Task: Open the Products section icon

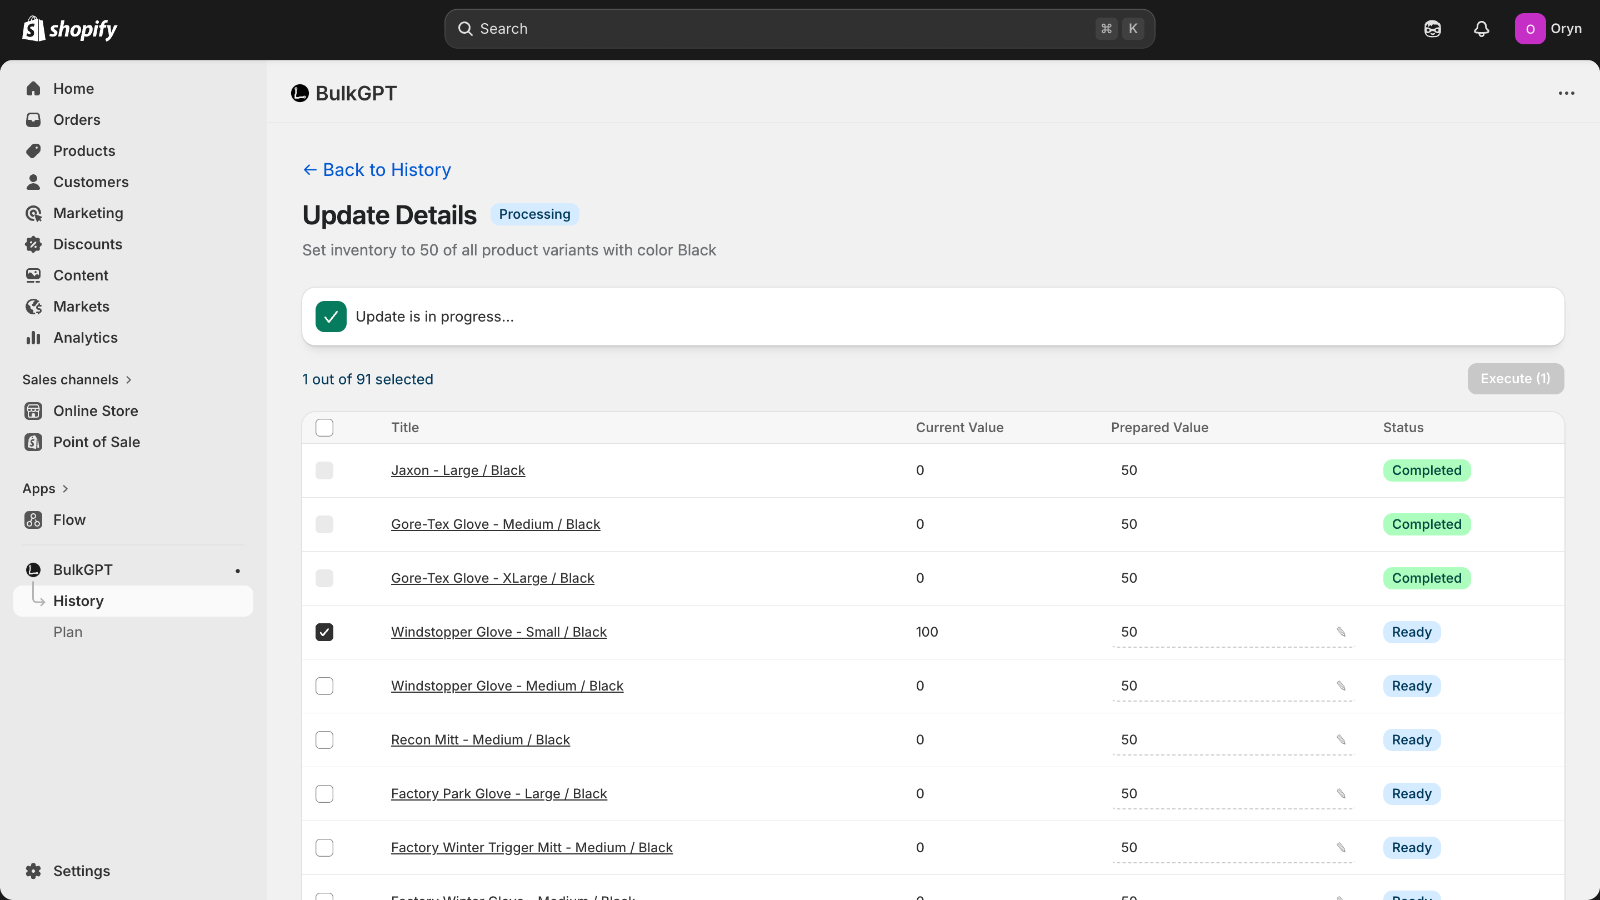Action: [x=34, y=151]
